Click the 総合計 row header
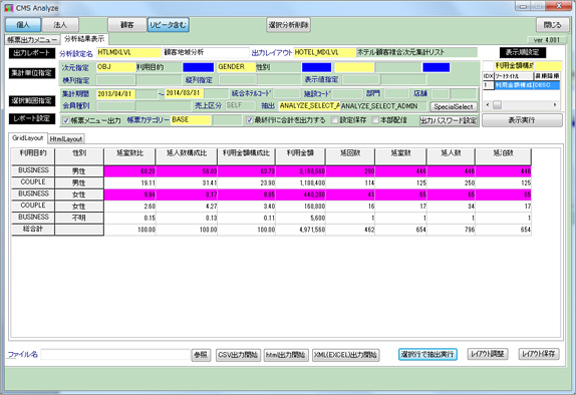The height and width of the screenshot is (395, 576). (33, 229)
